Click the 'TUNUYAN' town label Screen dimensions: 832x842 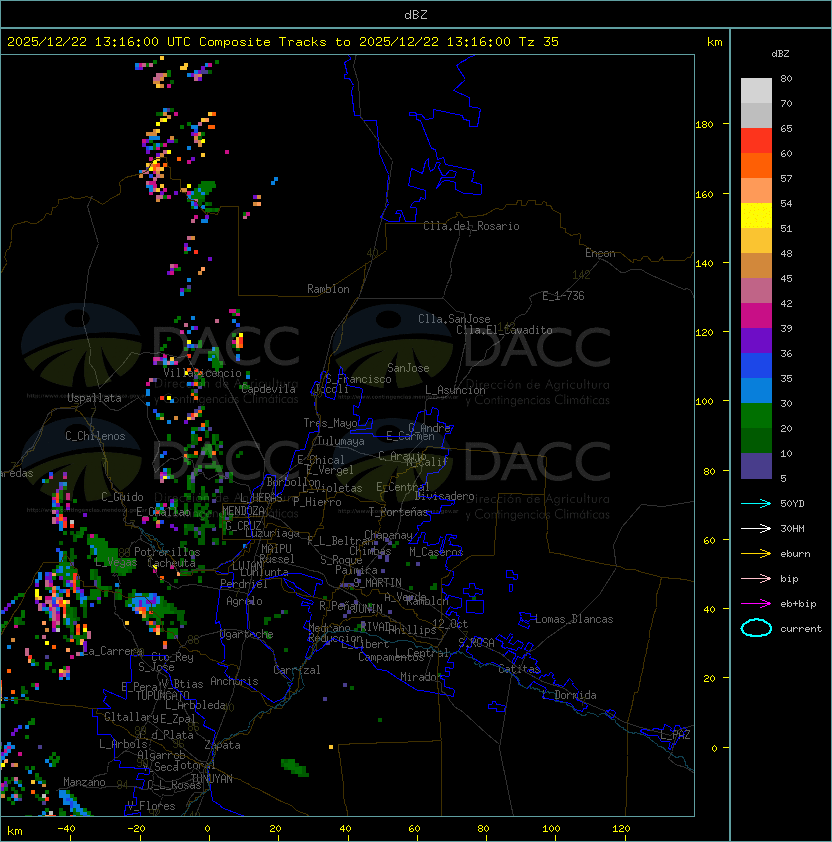point(212,779)
